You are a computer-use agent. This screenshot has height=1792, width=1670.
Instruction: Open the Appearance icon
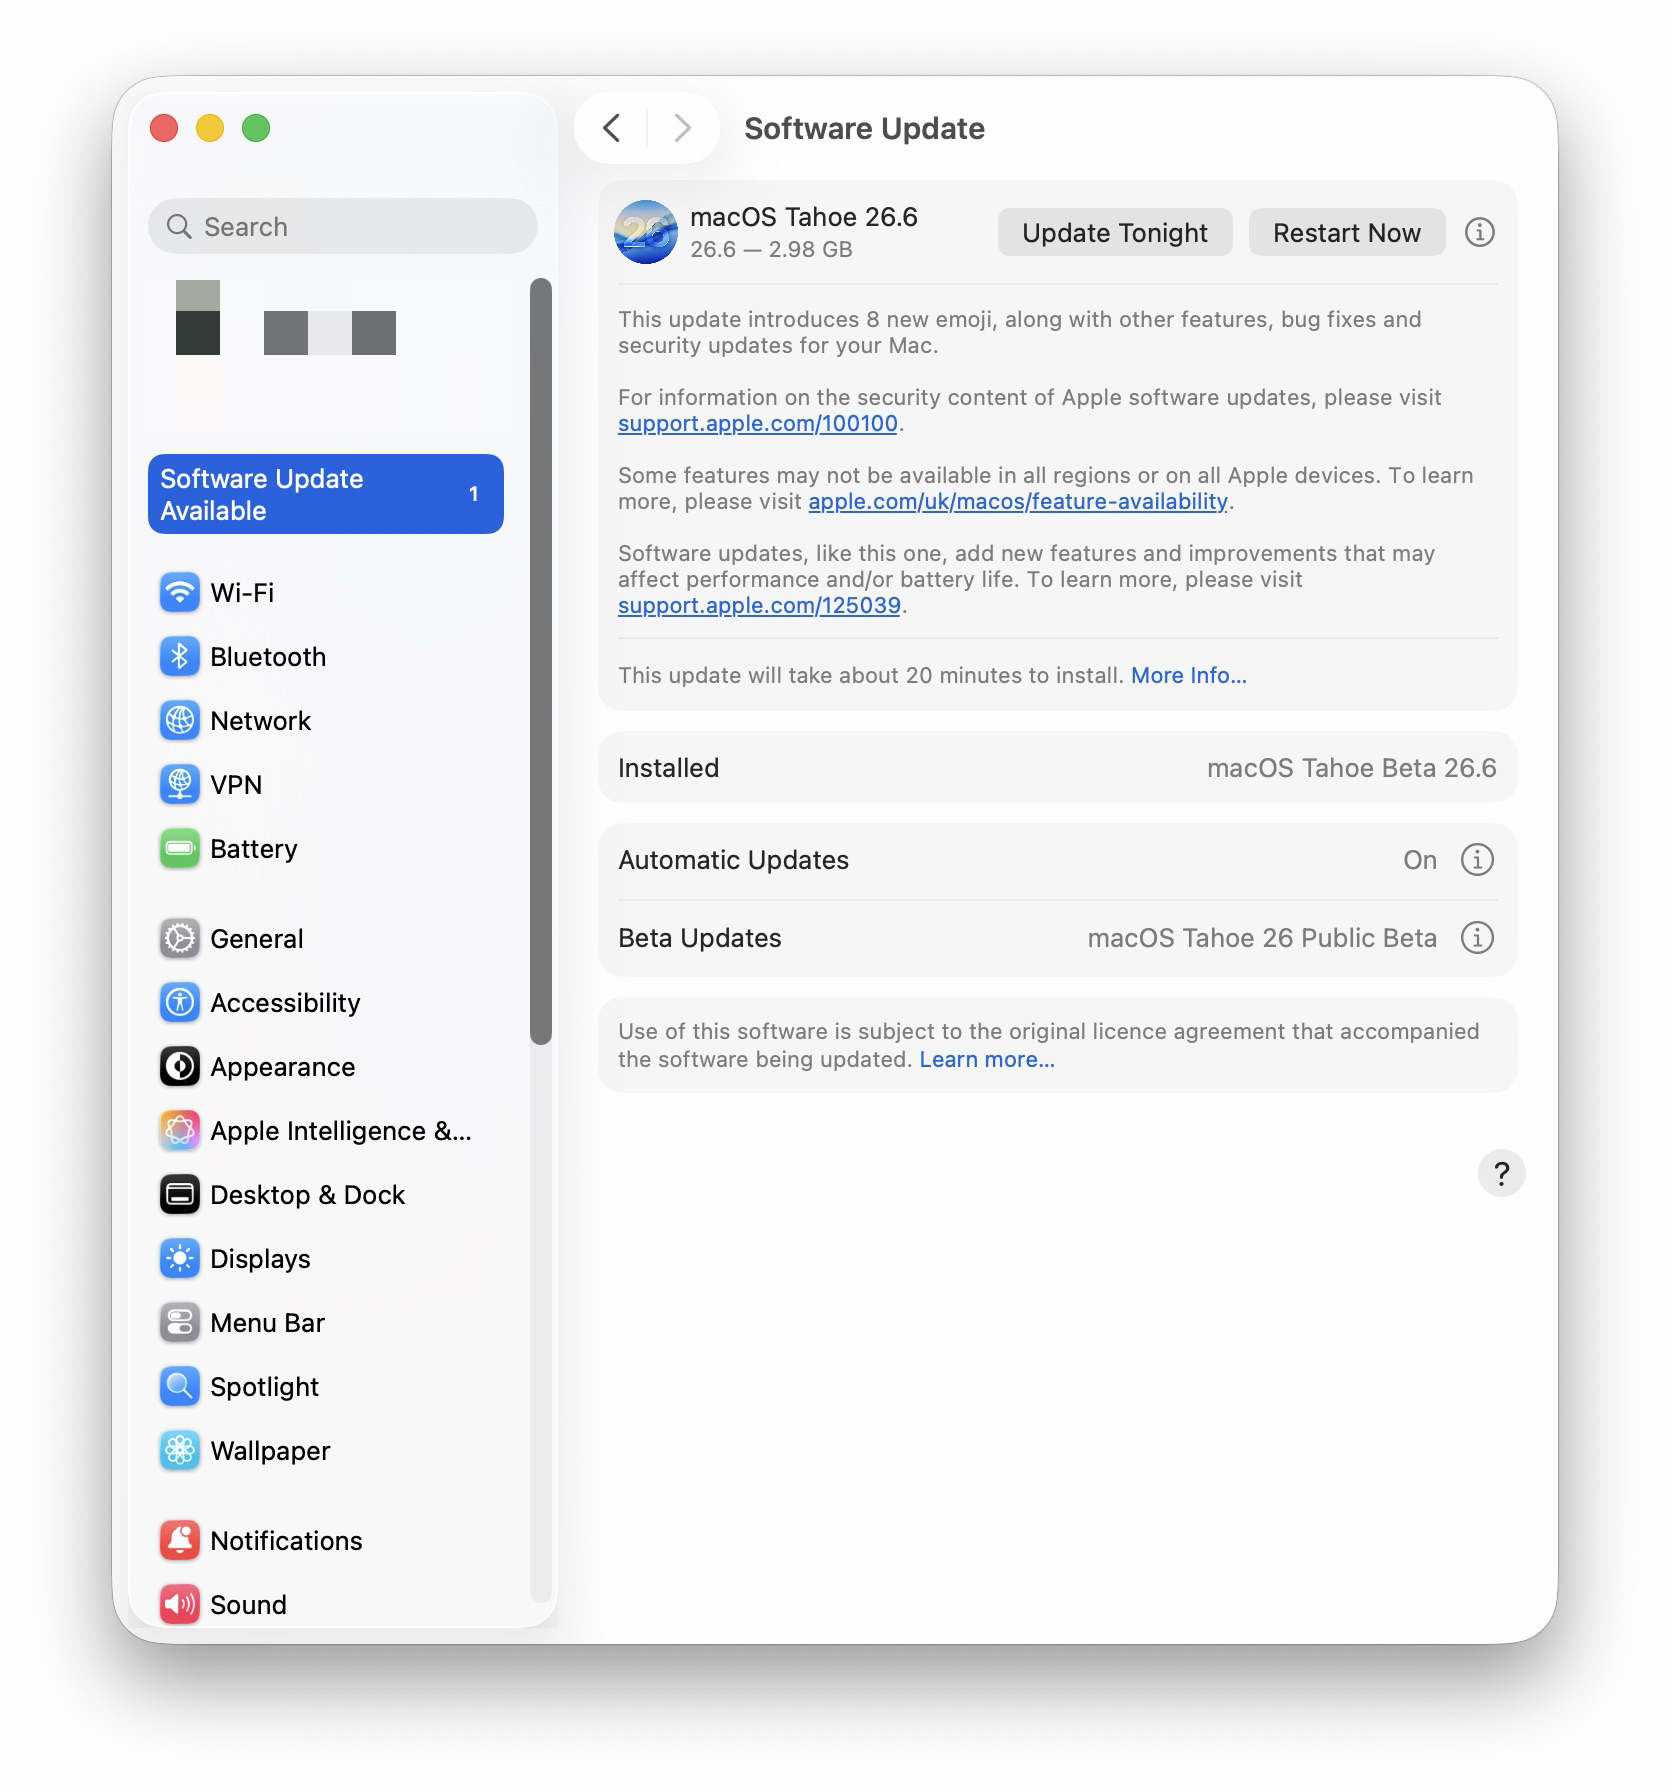click(180, 1066)
